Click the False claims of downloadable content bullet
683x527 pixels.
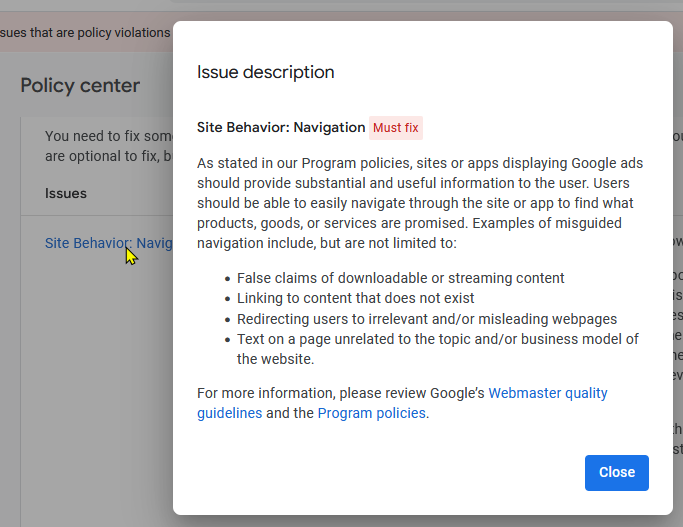point(400,278)
